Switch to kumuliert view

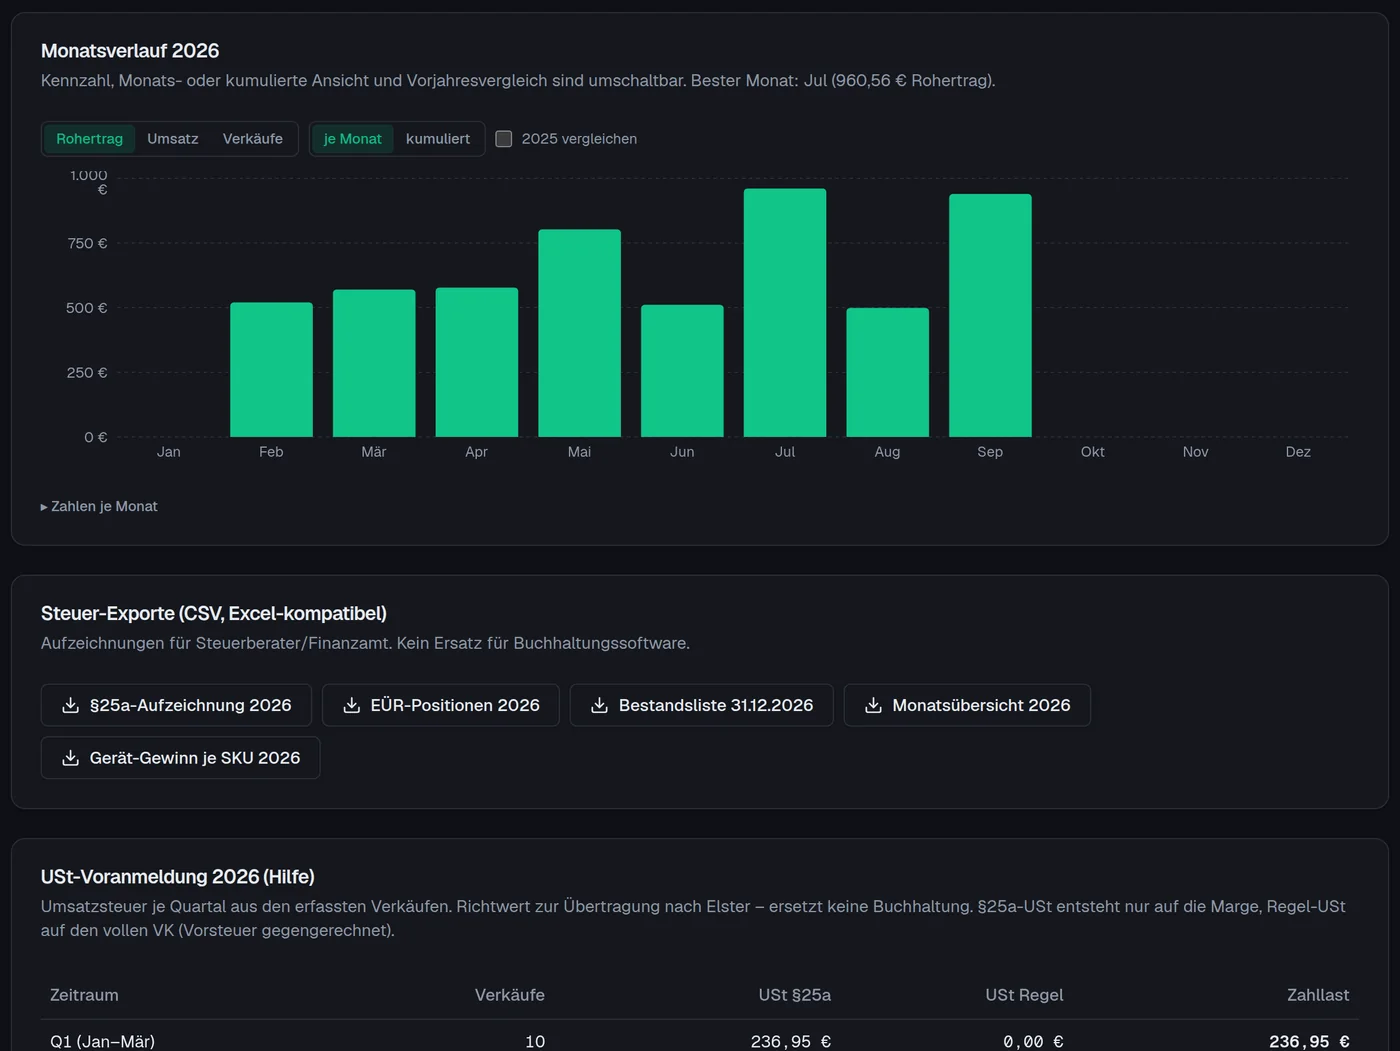click(x=438, y=139)
